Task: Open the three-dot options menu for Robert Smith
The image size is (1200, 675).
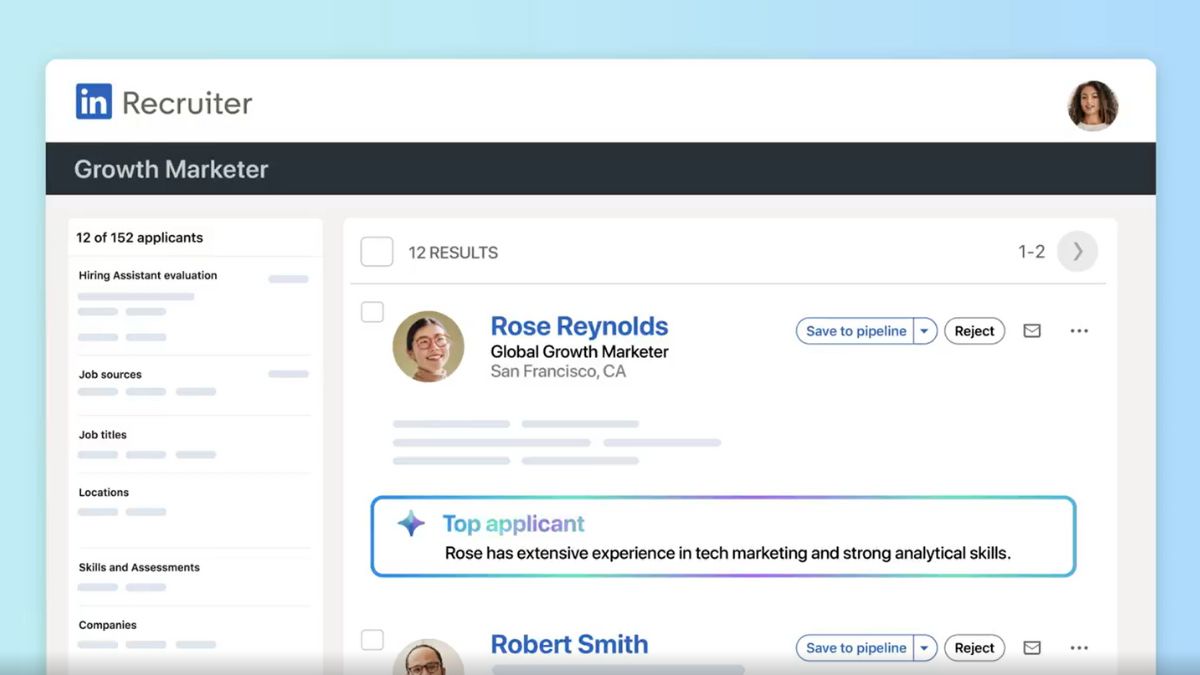Action: coord(1078,648)
